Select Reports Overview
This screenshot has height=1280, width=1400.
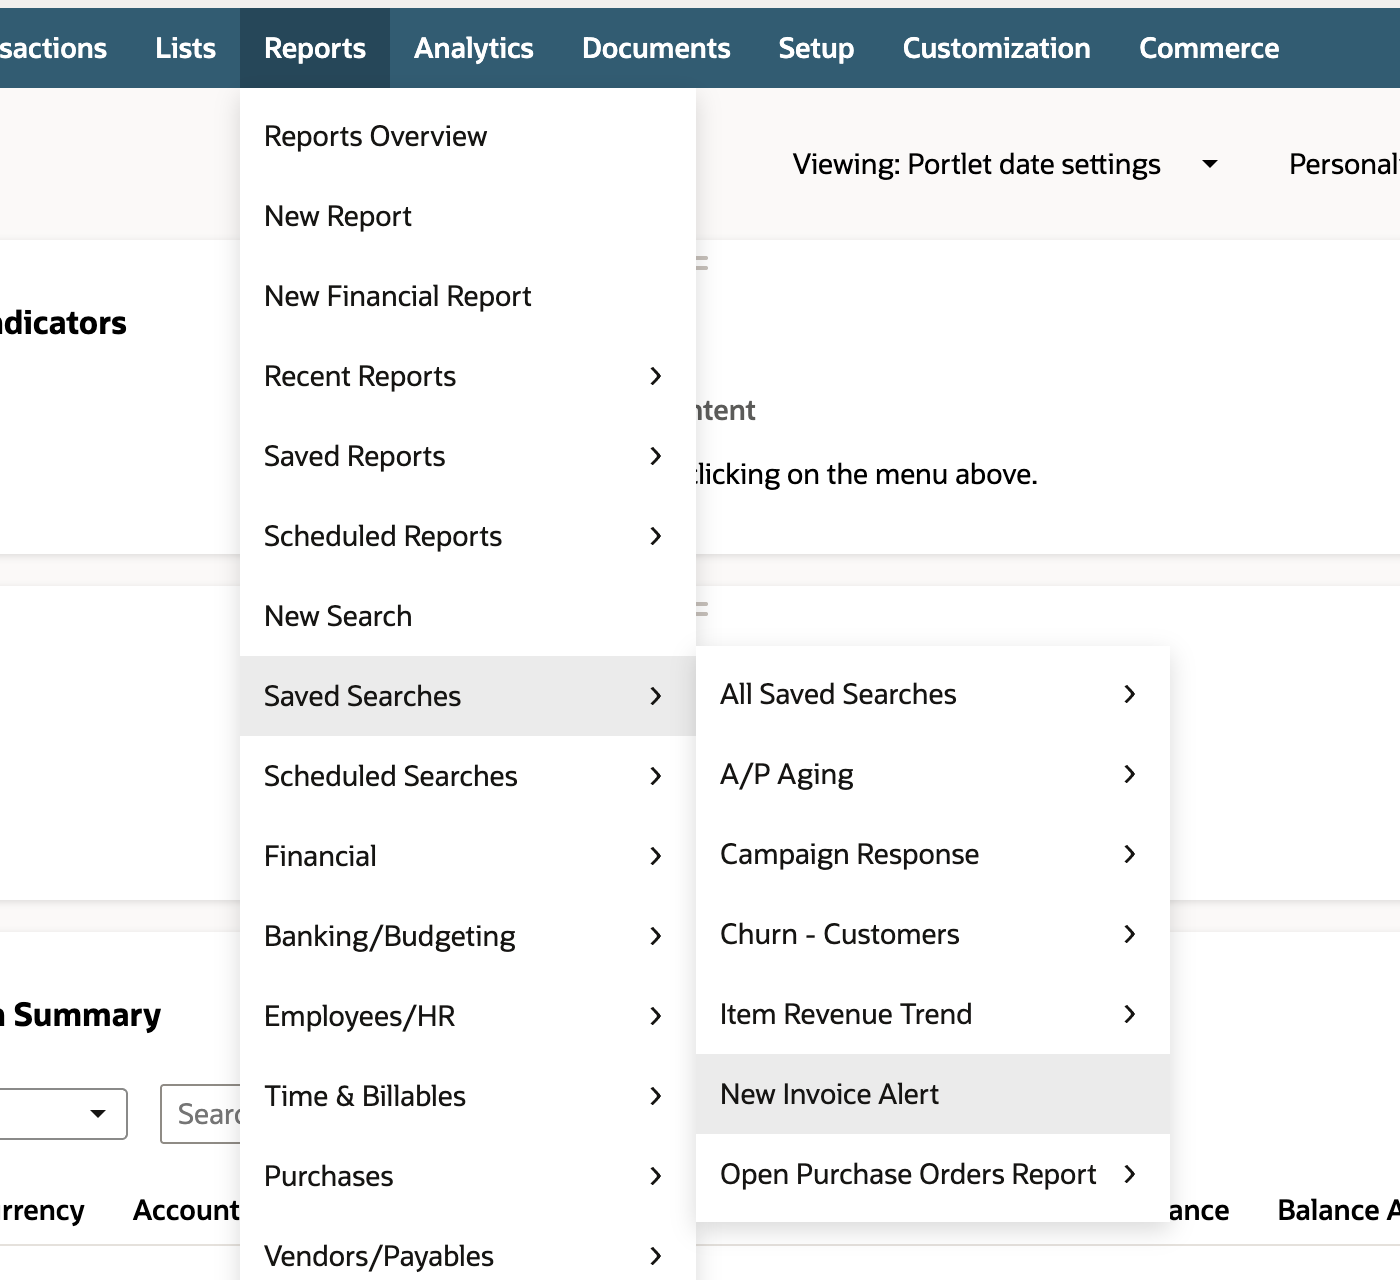tap(468, 136)
